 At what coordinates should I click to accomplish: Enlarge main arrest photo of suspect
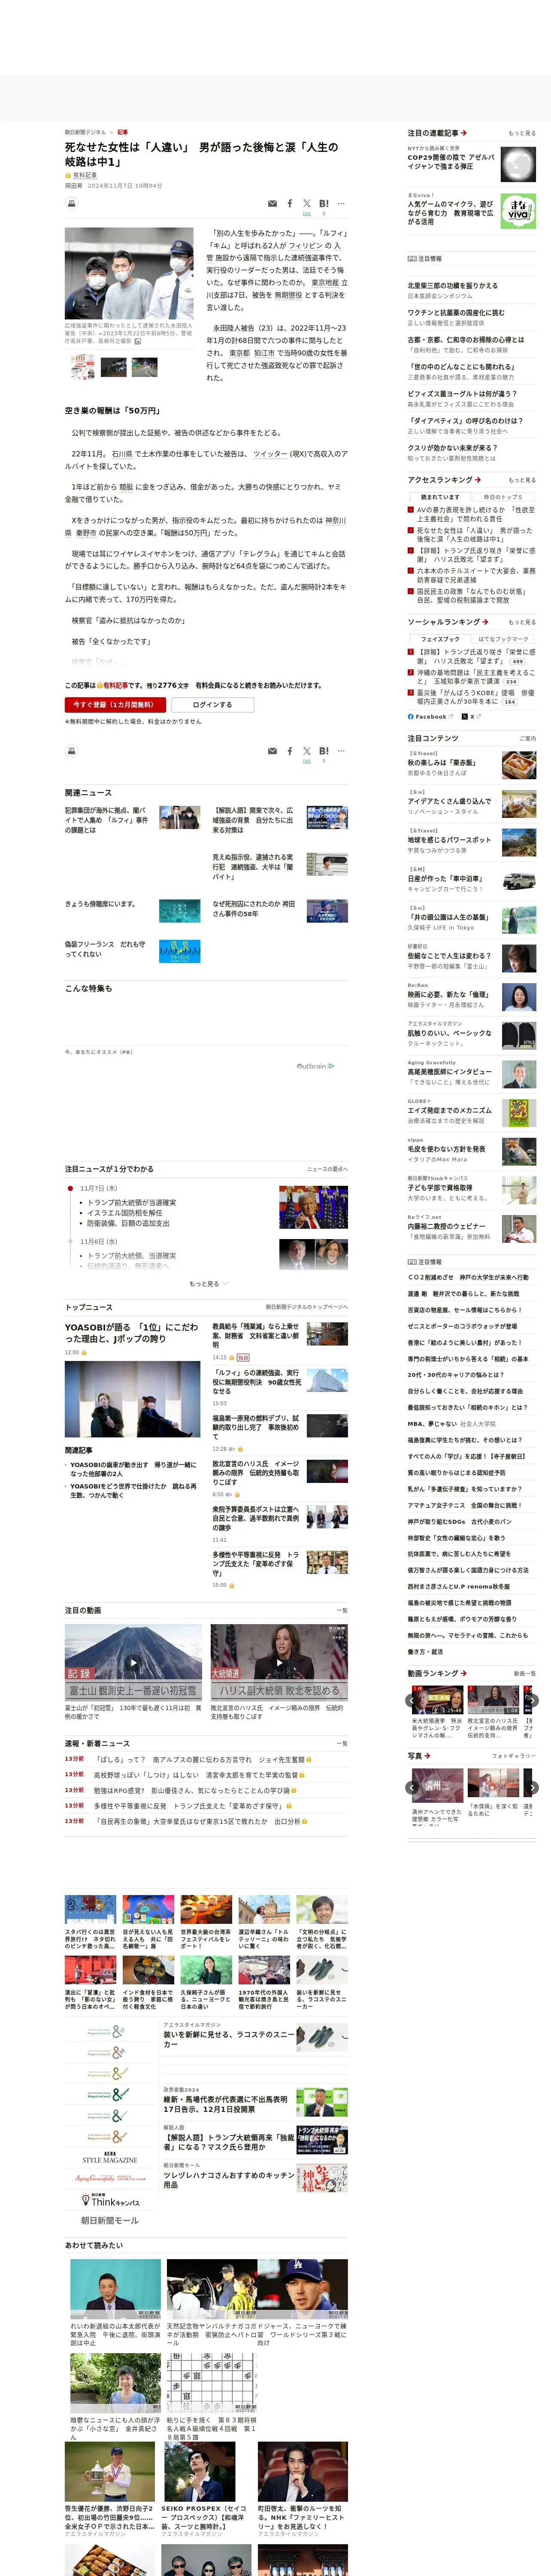(x=129, y=273)
